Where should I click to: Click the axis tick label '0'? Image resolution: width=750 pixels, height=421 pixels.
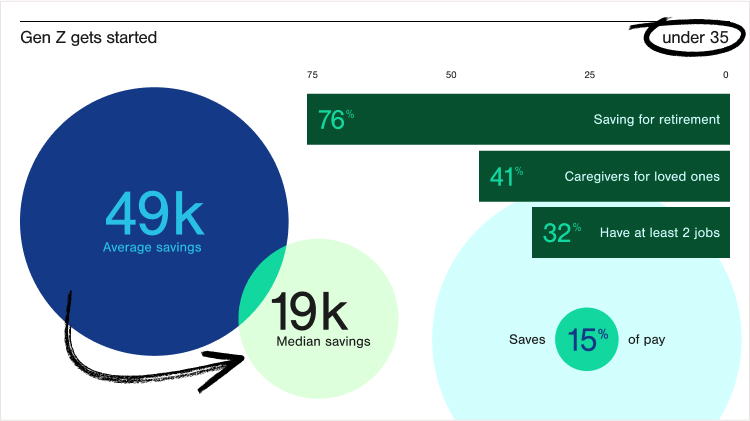coord(726,75)
